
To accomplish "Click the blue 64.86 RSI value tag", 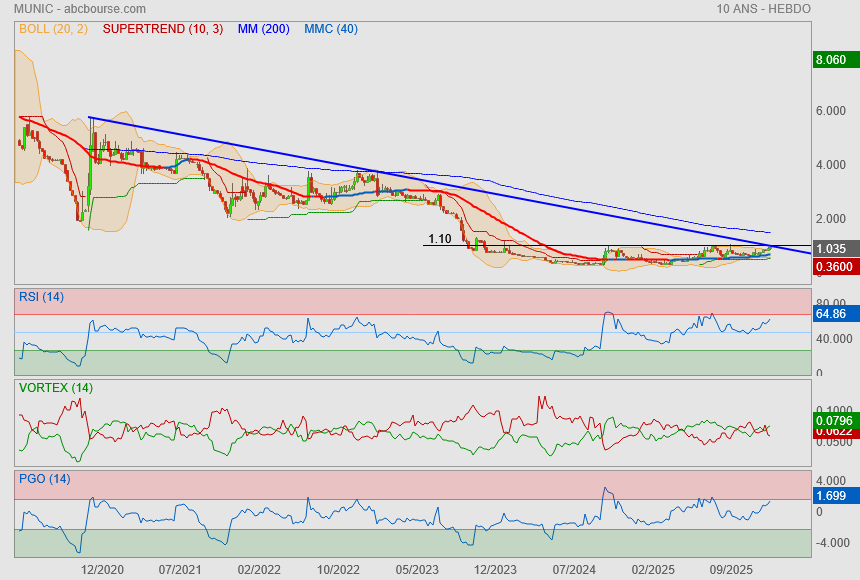I will coord(833,314).
